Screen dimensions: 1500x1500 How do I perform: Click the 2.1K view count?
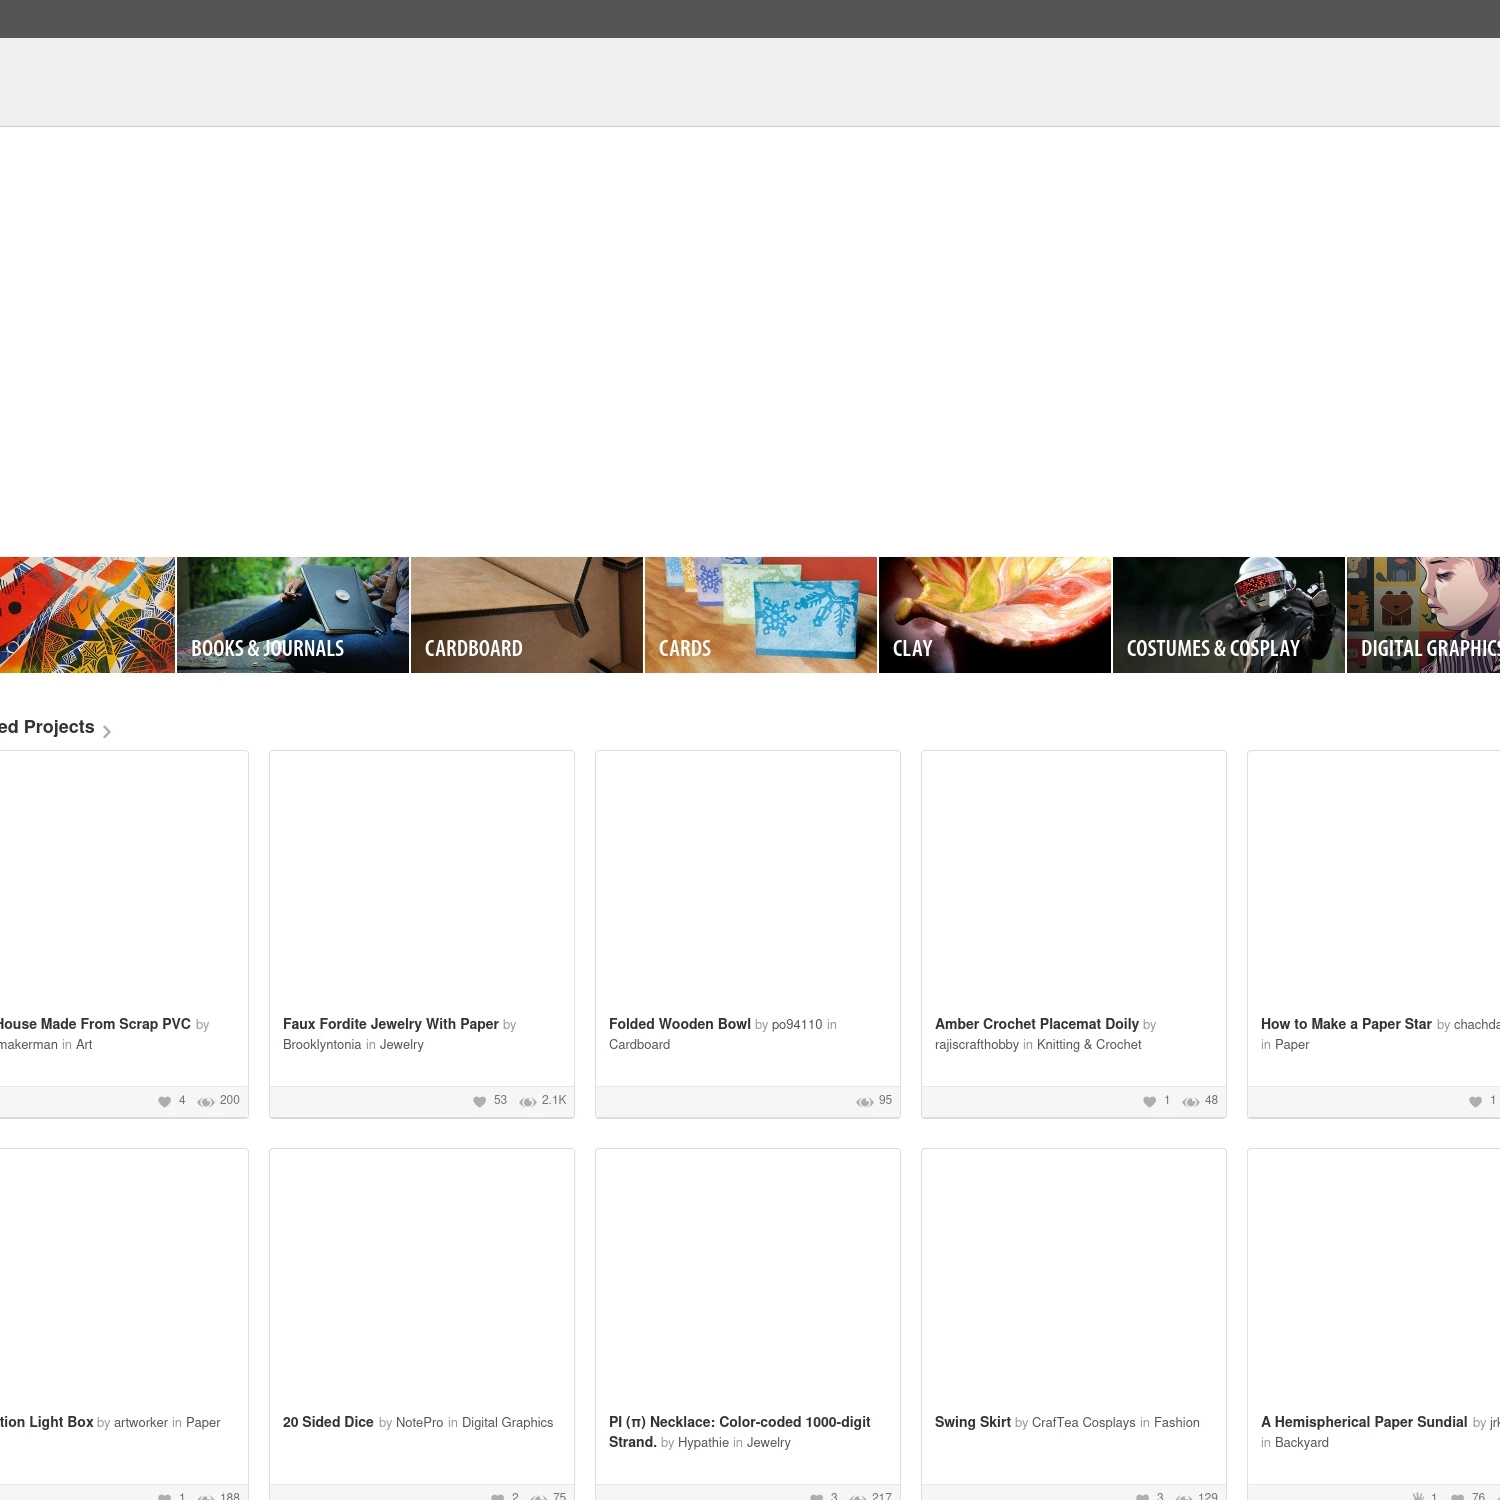click(554, 1100)
